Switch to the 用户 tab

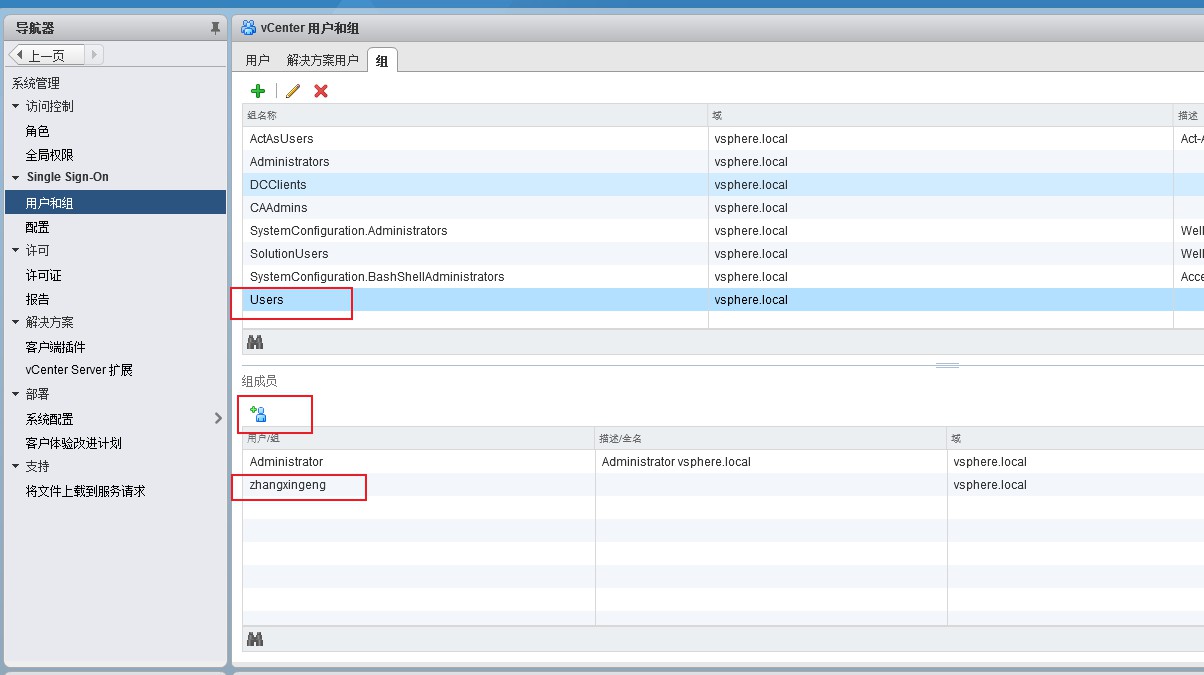point(258,60)
